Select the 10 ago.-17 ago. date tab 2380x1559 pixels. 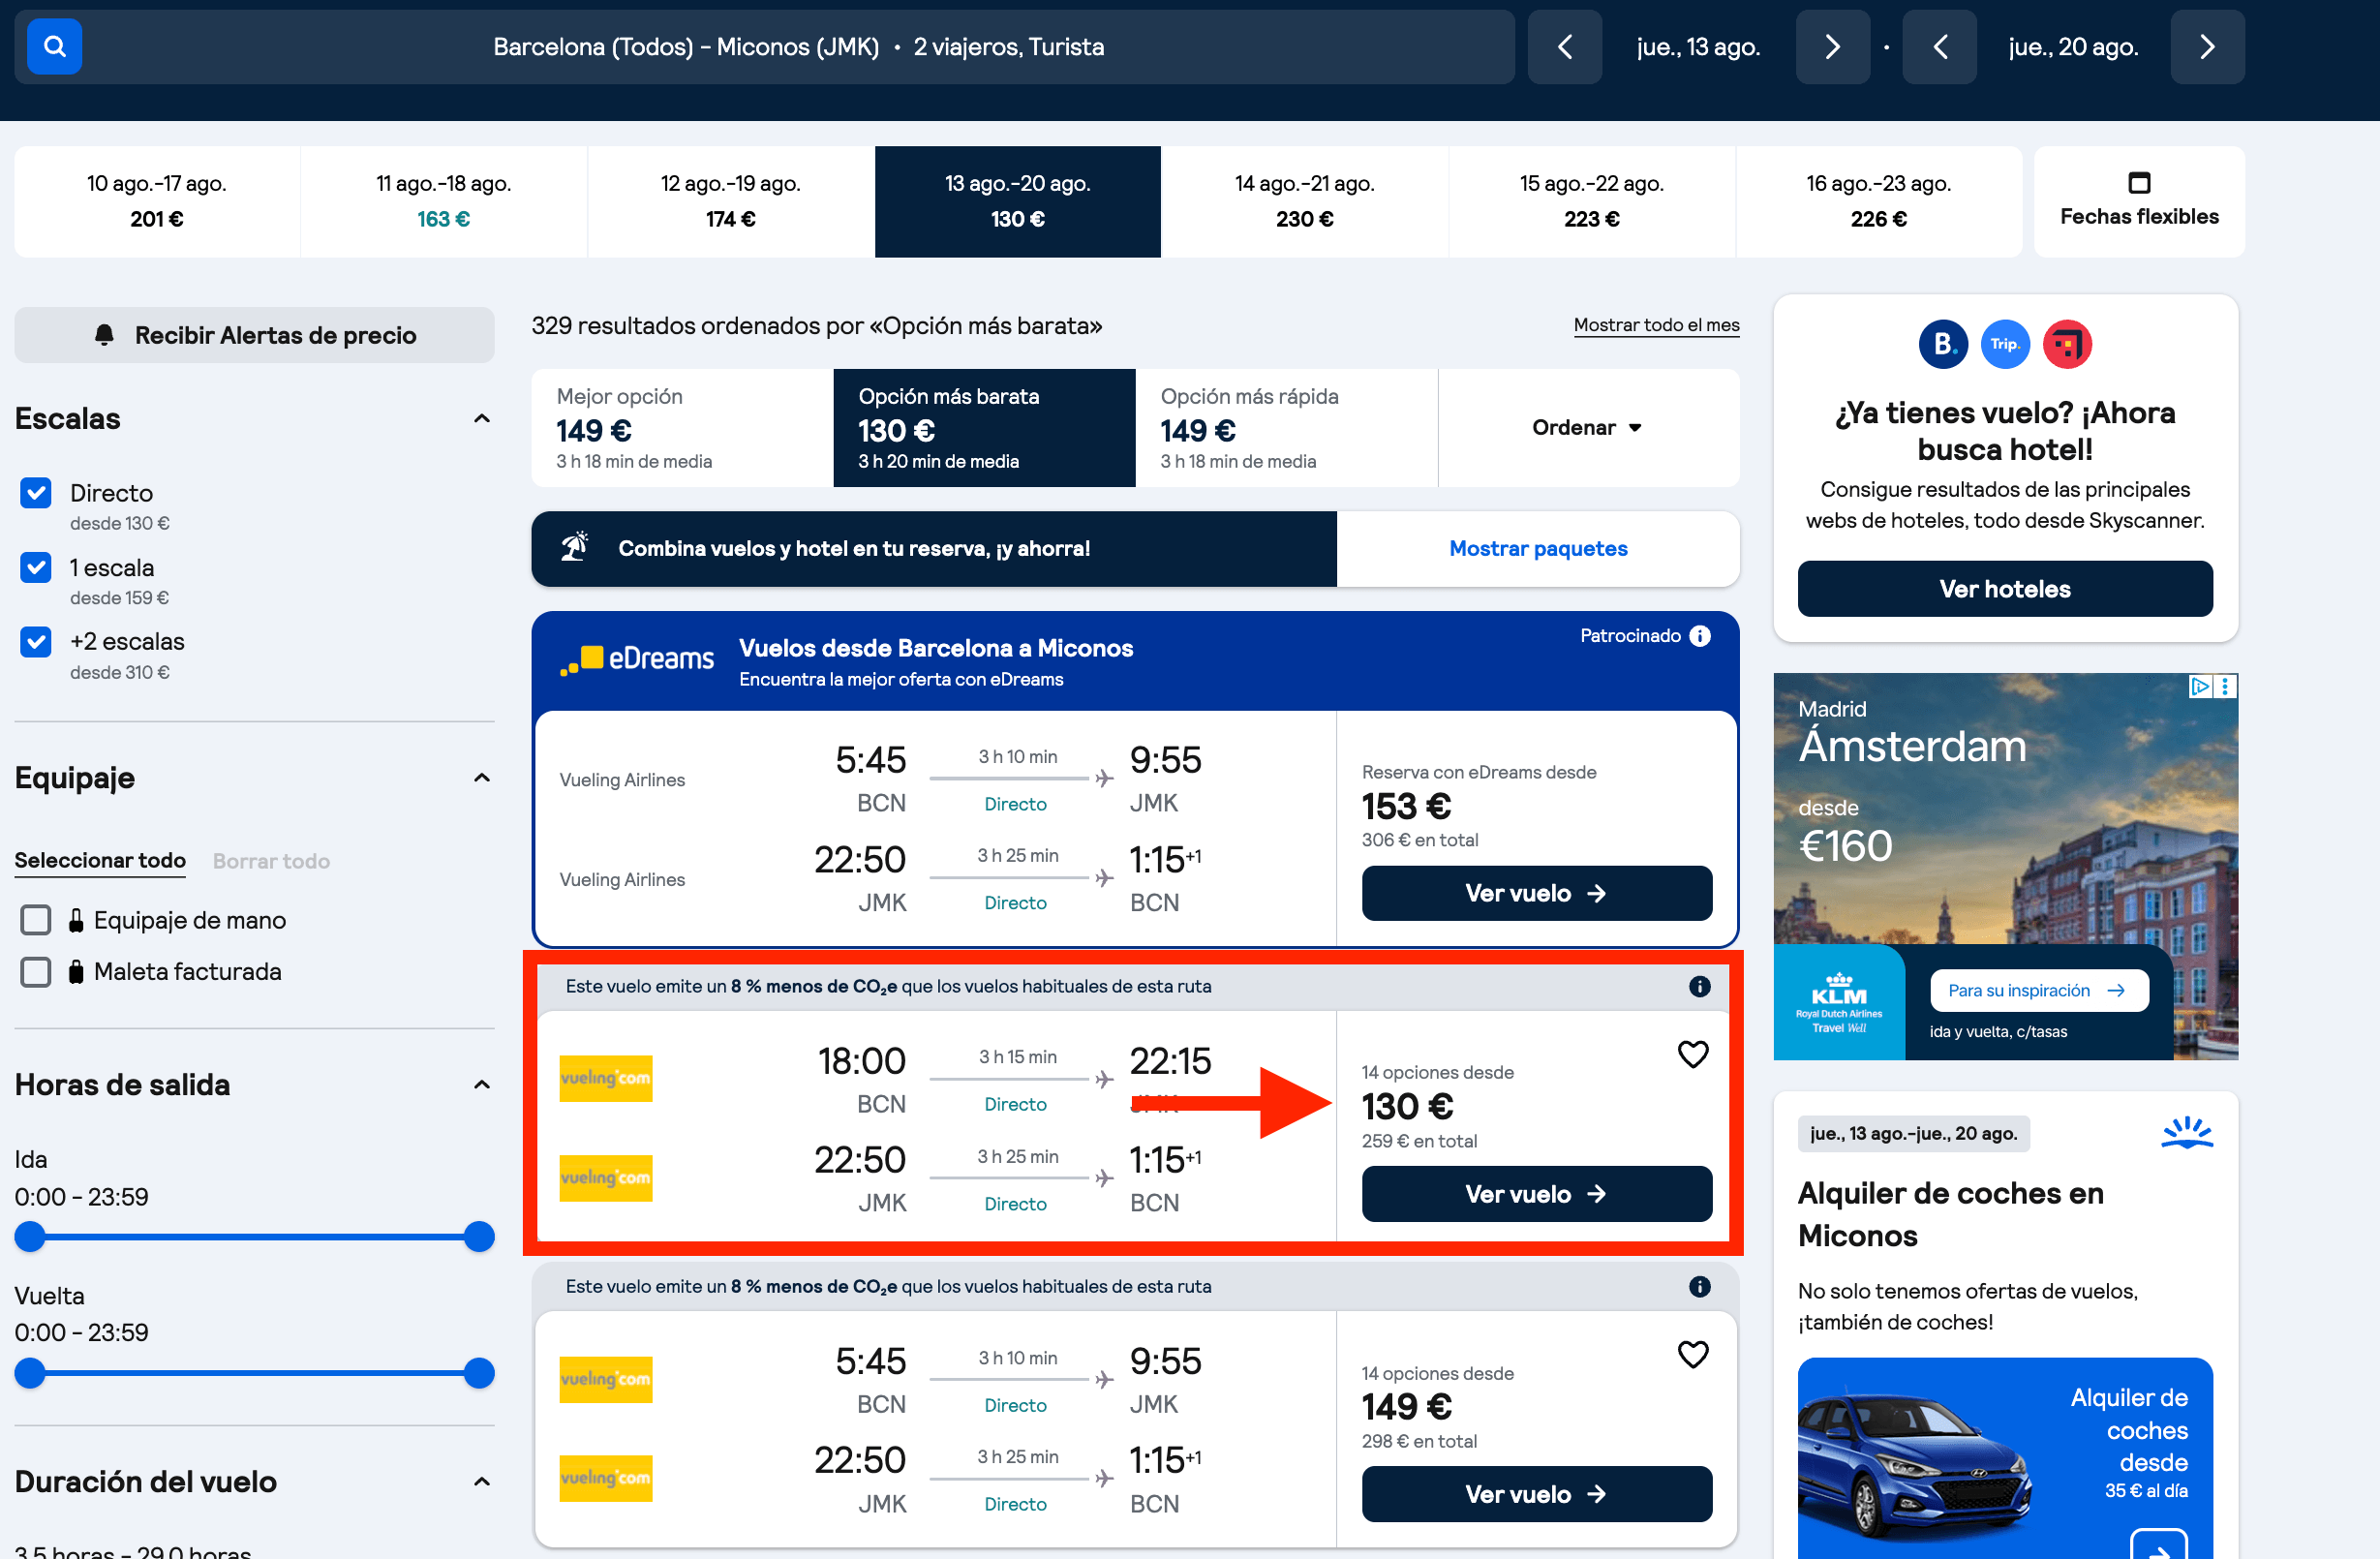point(157,201)
